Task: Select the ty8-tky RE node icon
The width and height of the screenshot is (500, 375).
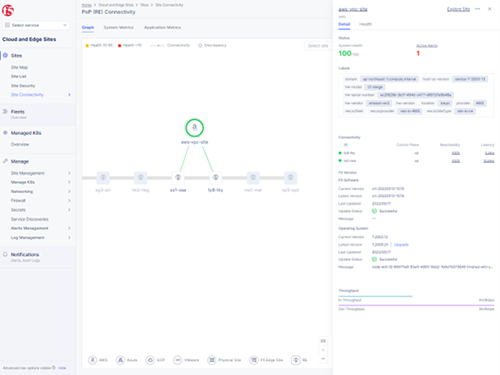Action: [216, 178]
